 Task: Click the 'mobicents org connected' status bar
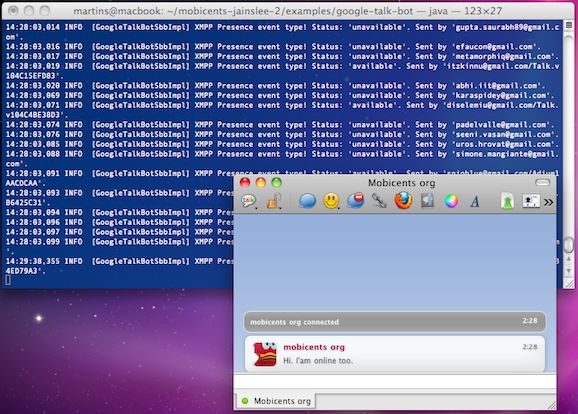click(395, 322)
